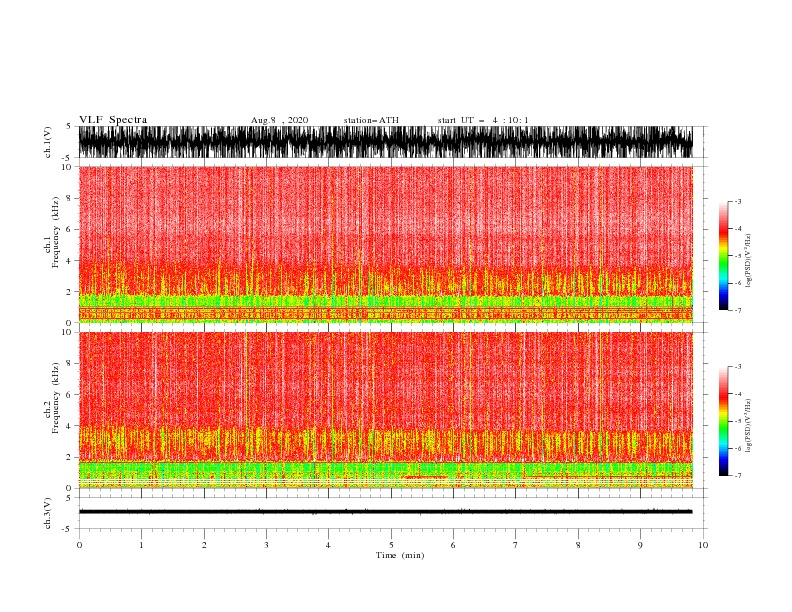Click the "station=ATH" header label

click(371, 120)
